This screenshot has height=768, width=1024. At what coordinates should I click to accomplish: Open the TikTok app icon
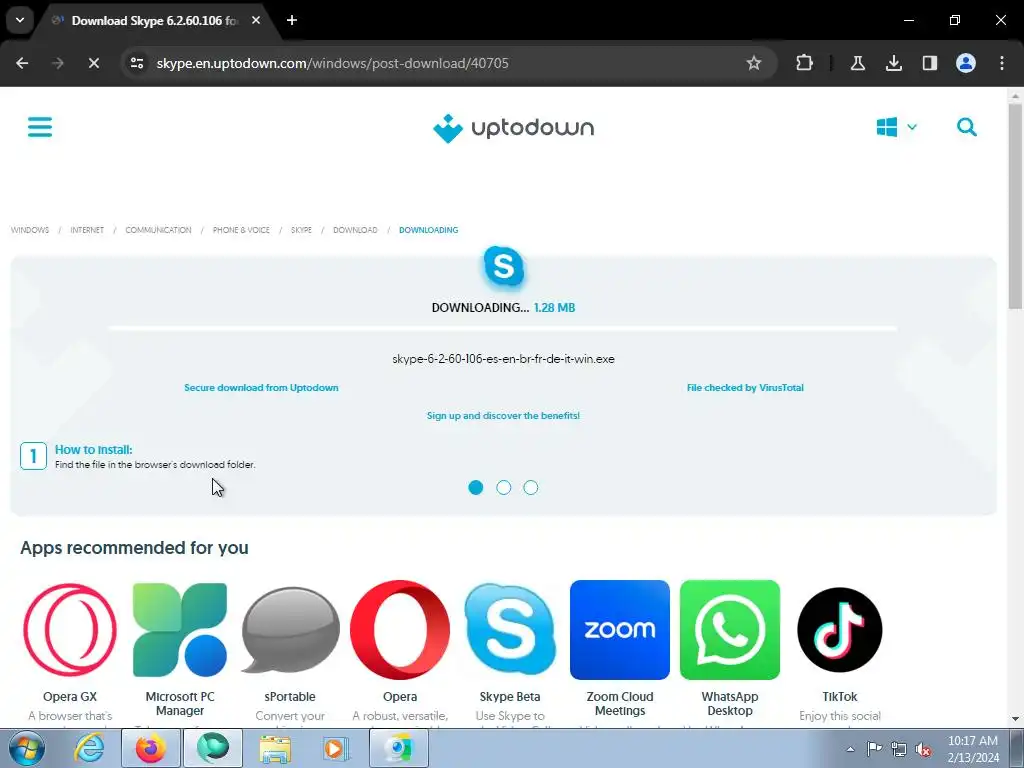tap(840, 630)
